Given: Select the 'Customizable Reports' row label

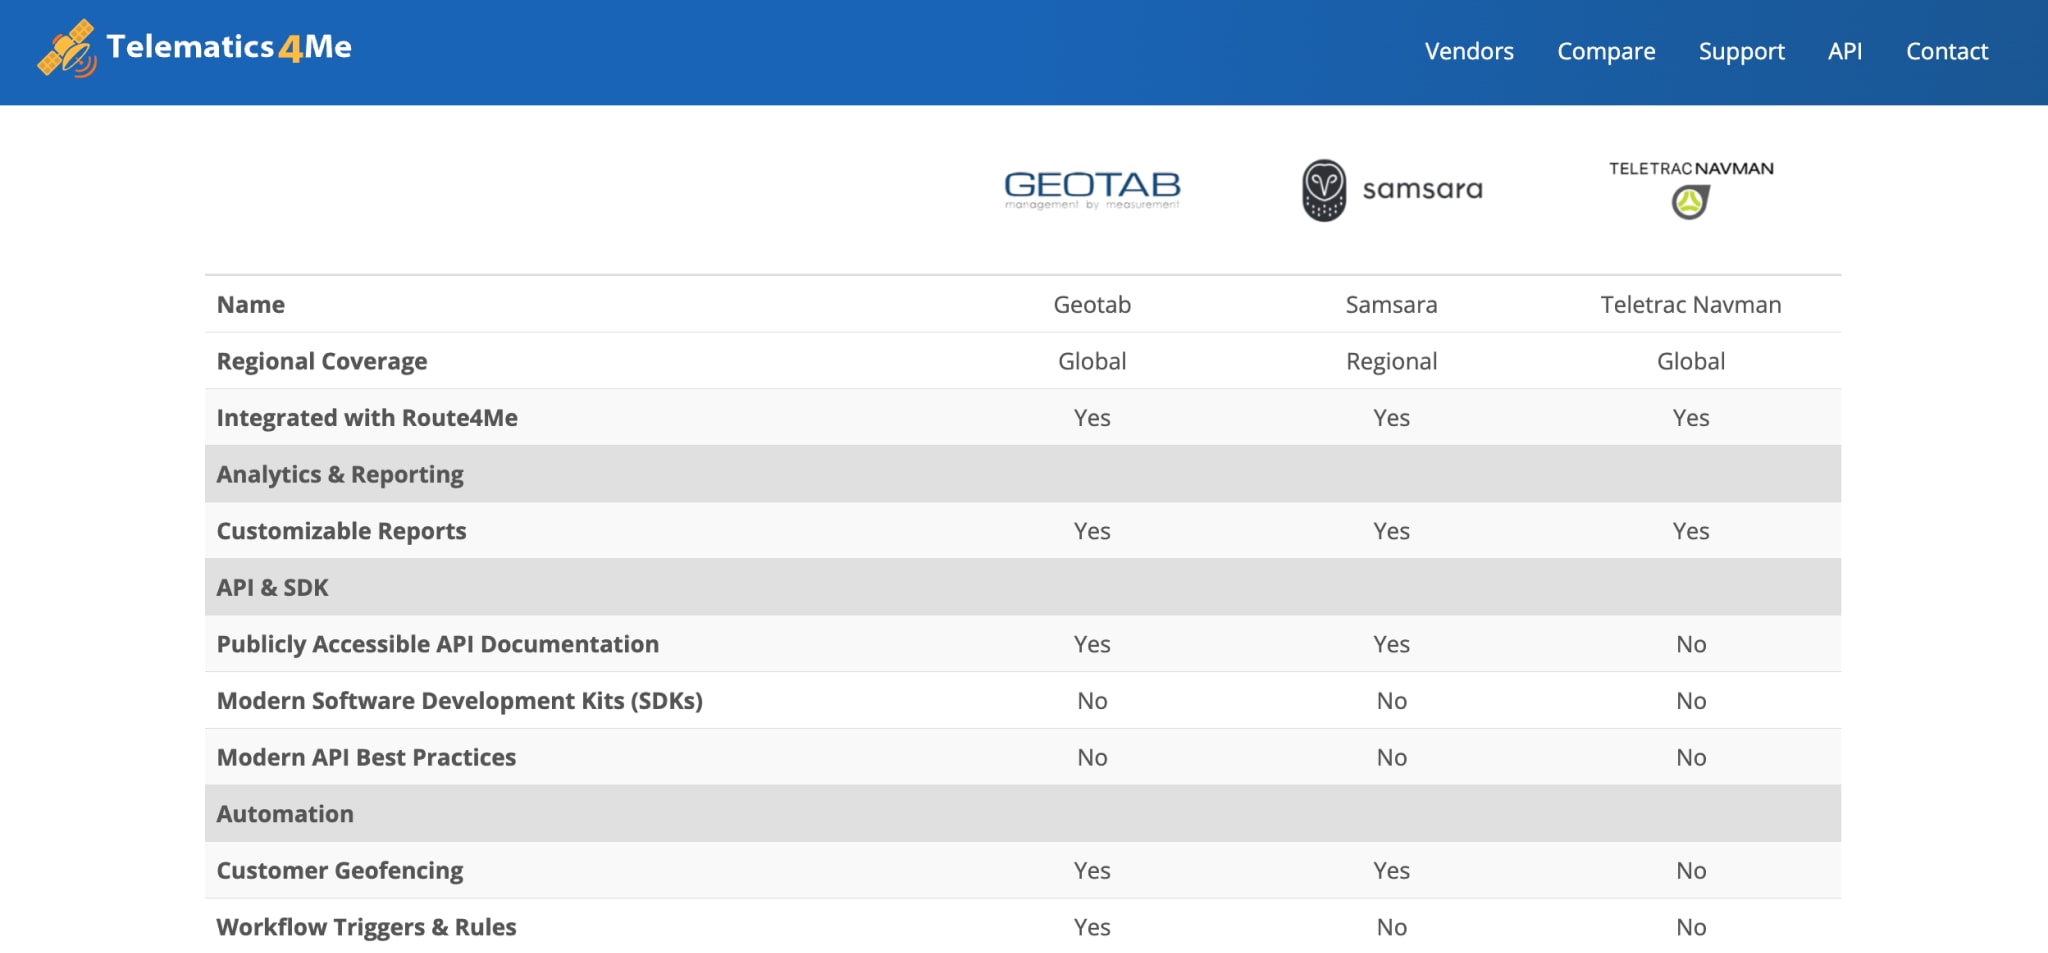Looking at the screenshot, I should [341, 531].
